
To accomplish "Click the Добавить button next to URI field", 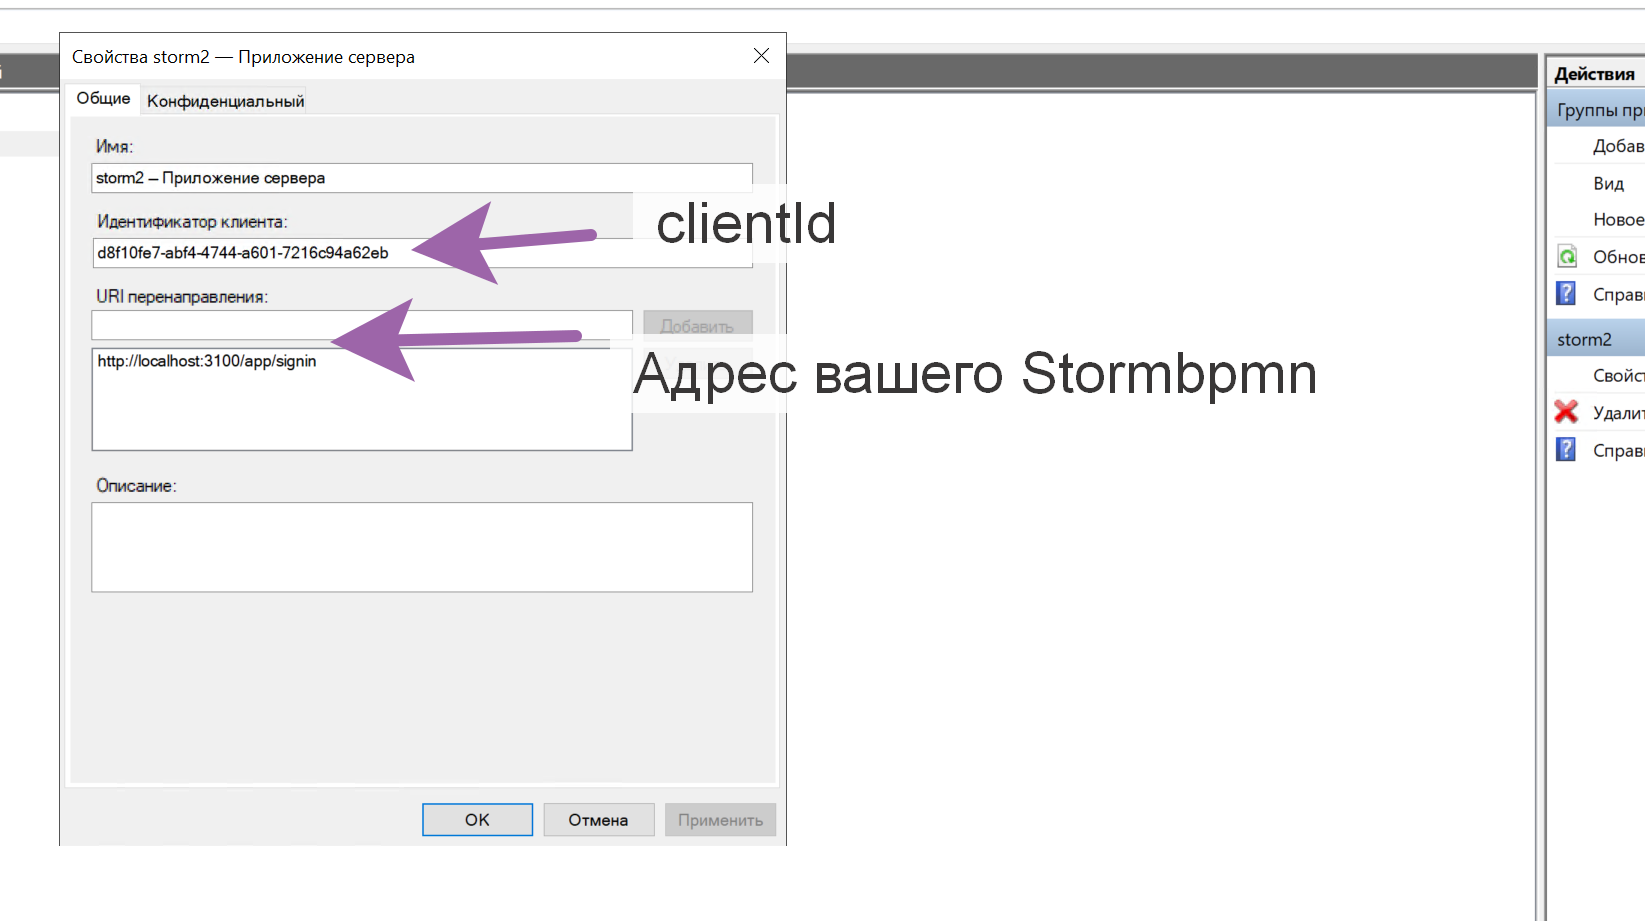I will tap(697, 326).
